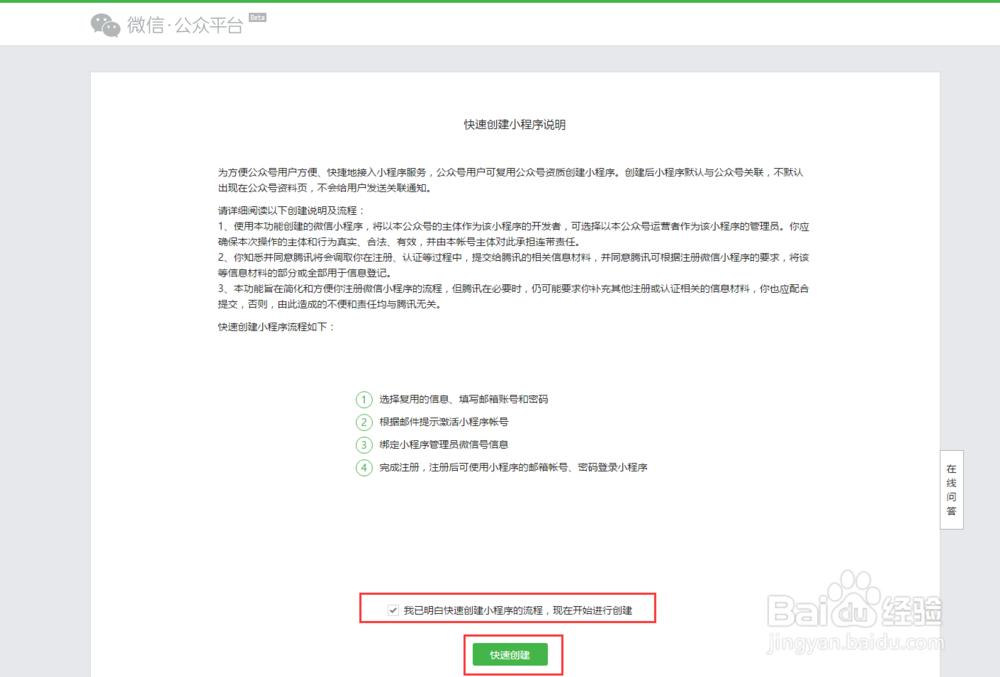The image size is (1000, 677).
Task: Select step circle ③ in the flow list
Action: pos(364,444)
